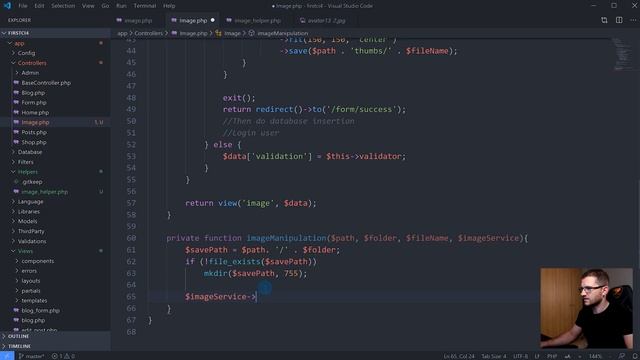
Task: Open the File menu
Action: point(23,6)
